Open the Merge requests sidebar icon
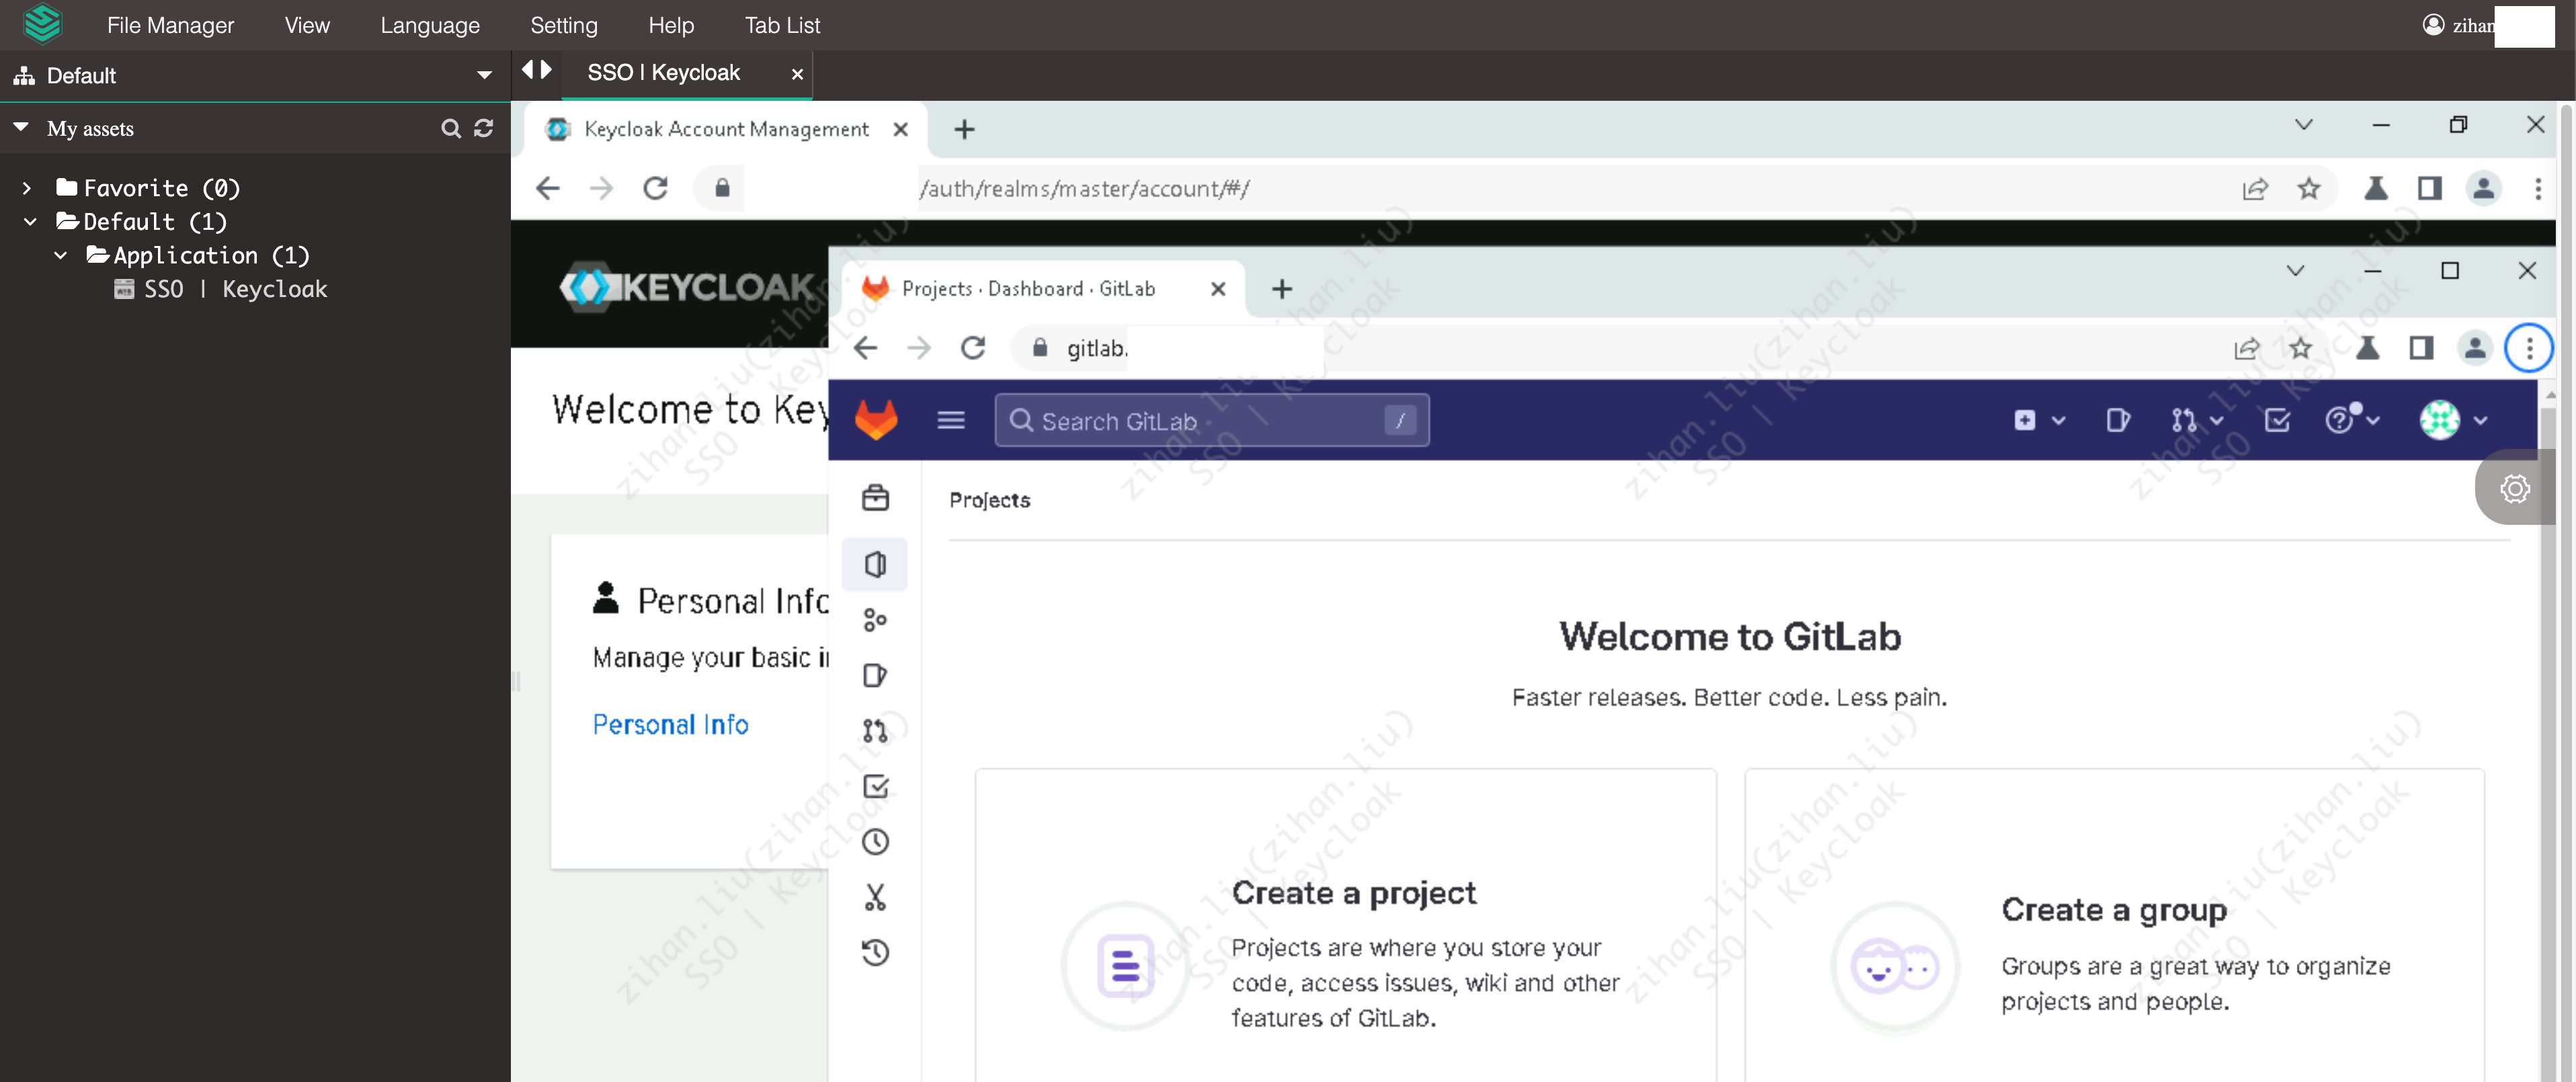The height and width of the screenshot is (1082, 2576). pos(875,731)
